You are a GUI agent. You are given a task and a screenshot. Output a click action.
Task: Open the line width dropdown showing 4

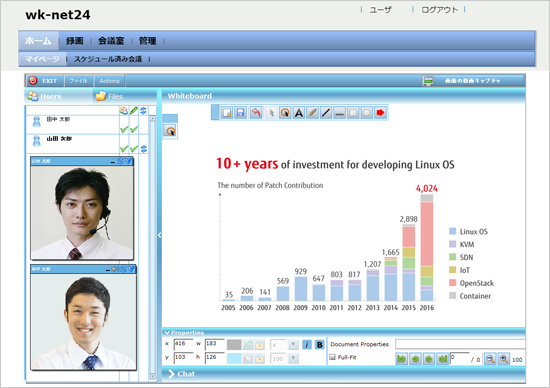pos(293,345)
